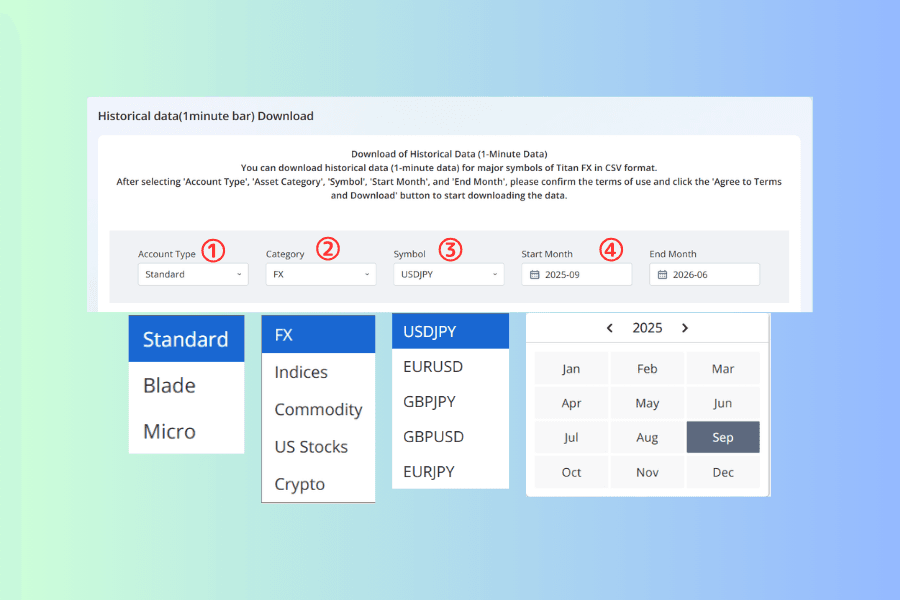This screenshot has height=600, width=900.
Task: Click 'Historical data(1minute bar) Download' heading
Action: [205, 116]
